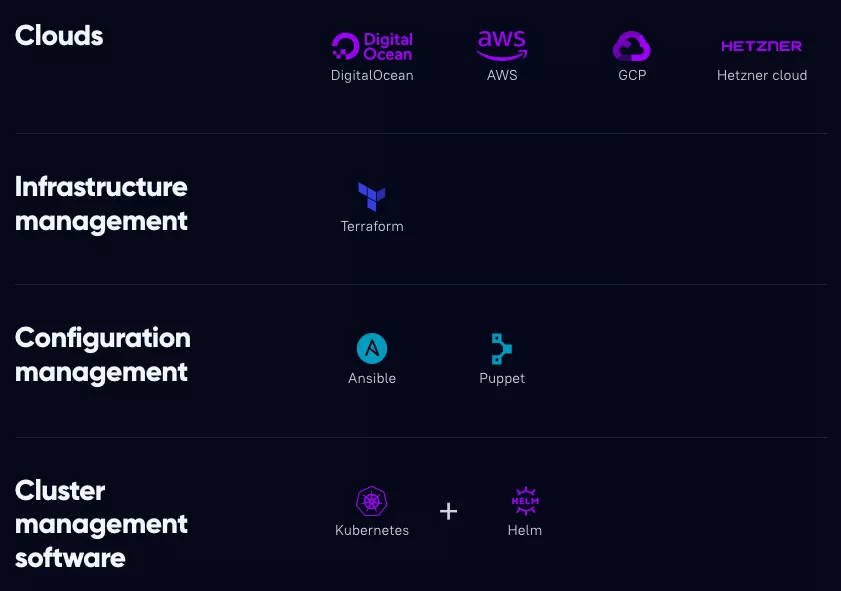841x591 pixels.
Task: Click the AWS logo
Action: [x=502, y=45]
